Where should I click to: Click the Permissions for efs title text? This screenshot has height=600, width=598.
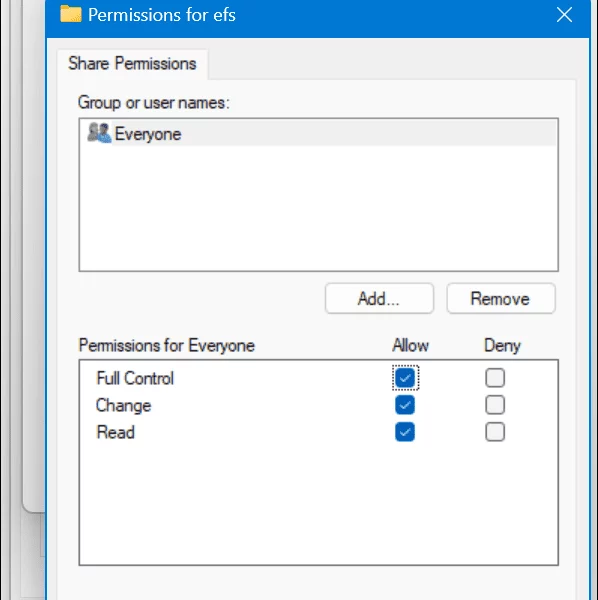162,15
